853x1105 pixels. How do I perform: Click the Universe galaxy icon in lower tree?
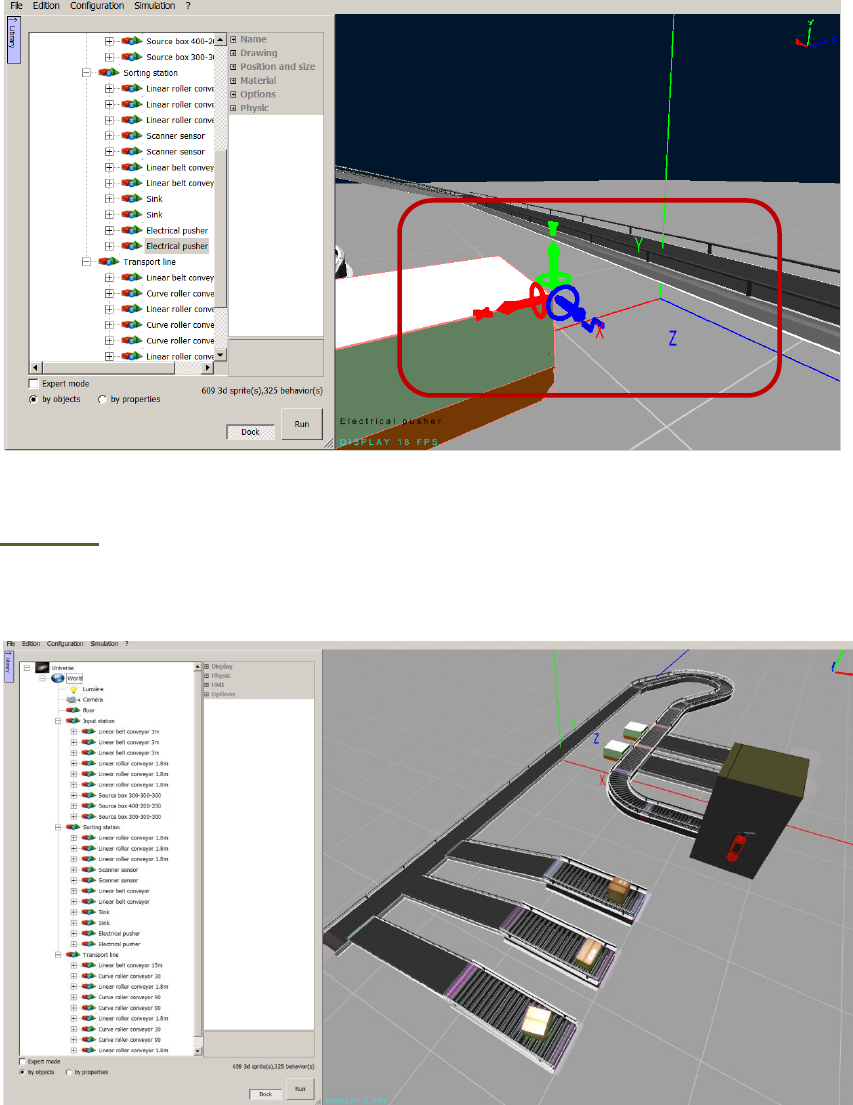coord(42,667)
